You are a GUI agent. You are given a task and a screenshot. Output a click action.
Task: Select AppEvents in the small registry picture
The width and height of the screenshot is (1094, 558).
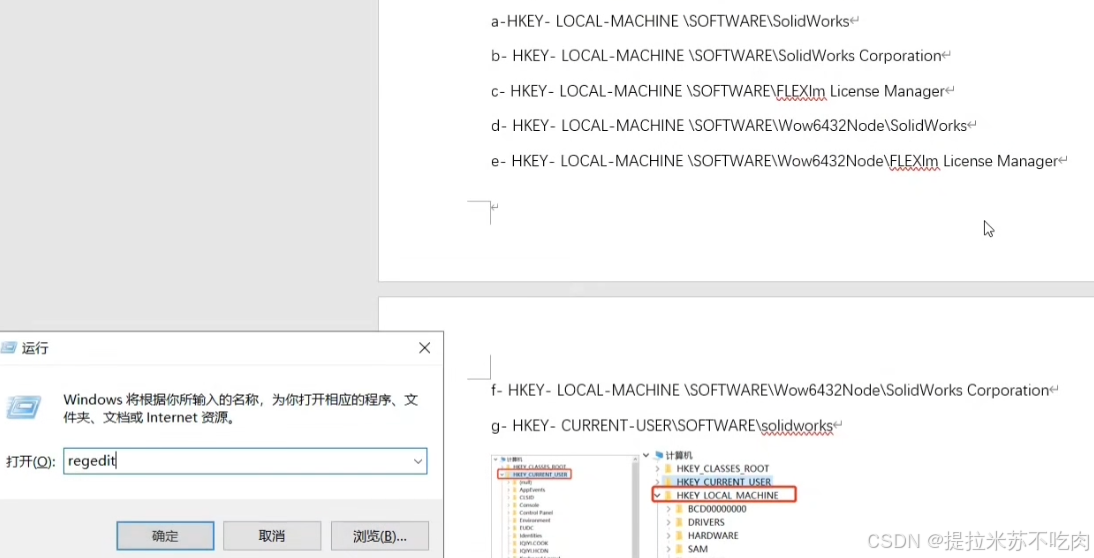click(532, 490)
